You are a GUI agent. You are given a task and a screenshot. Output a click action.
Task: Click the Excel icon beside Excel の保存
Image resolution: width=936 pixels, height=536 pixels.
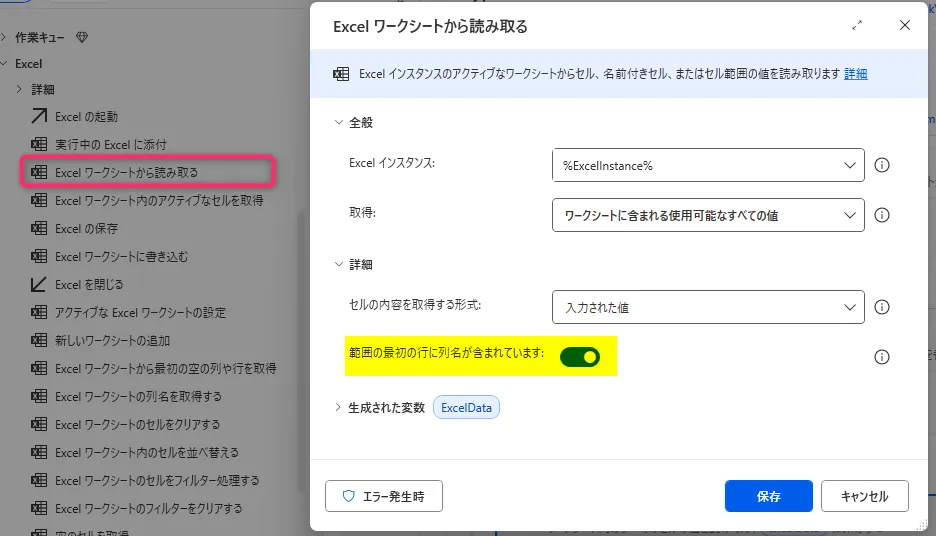click(40, 229)
